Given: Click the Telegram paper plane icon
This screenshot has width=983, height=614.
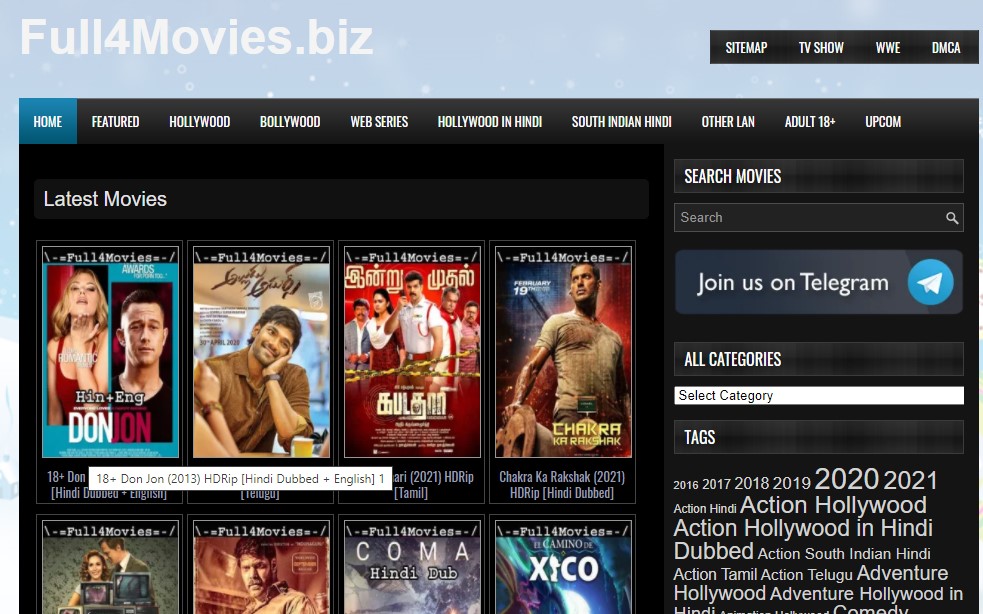Looking at the screenshot, I should click(x=930, y=282).
